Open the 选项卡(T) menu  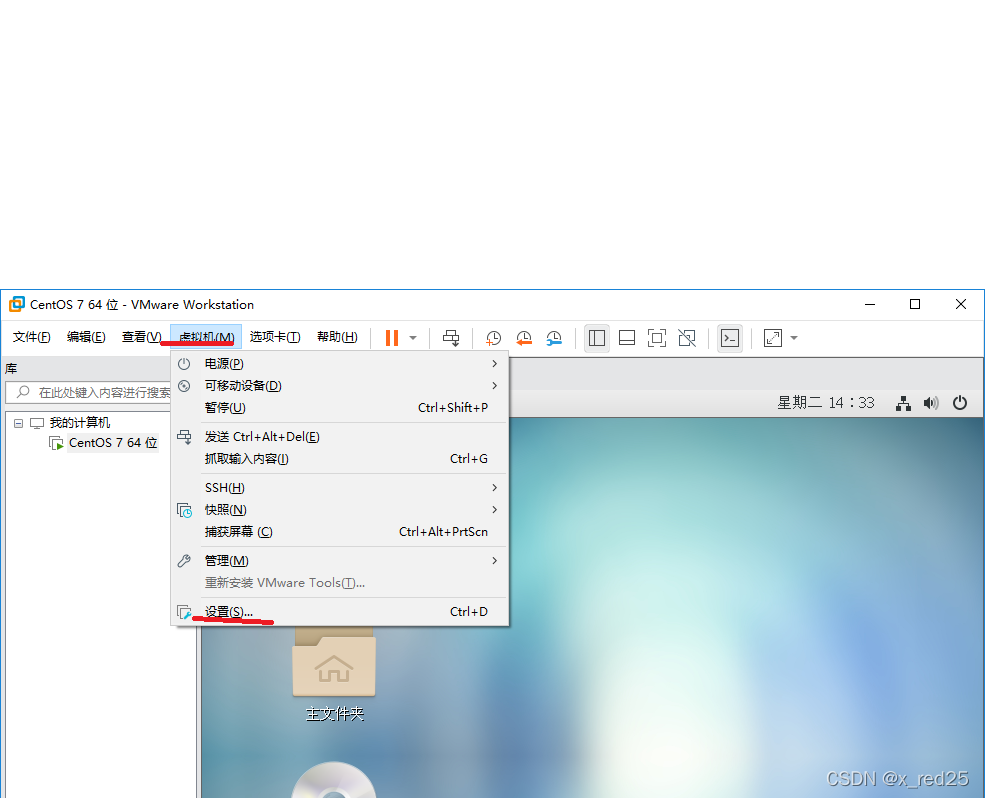pyautogui.click(x=275, y=337)
